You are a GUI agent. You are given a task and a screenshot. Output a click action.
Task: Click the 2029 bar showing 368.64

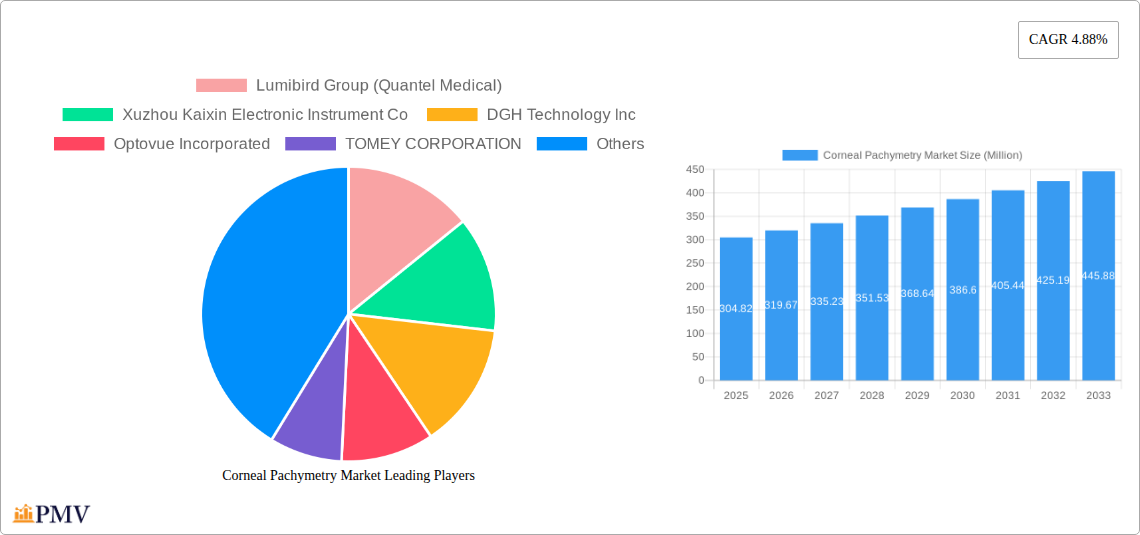click(917, 294)
